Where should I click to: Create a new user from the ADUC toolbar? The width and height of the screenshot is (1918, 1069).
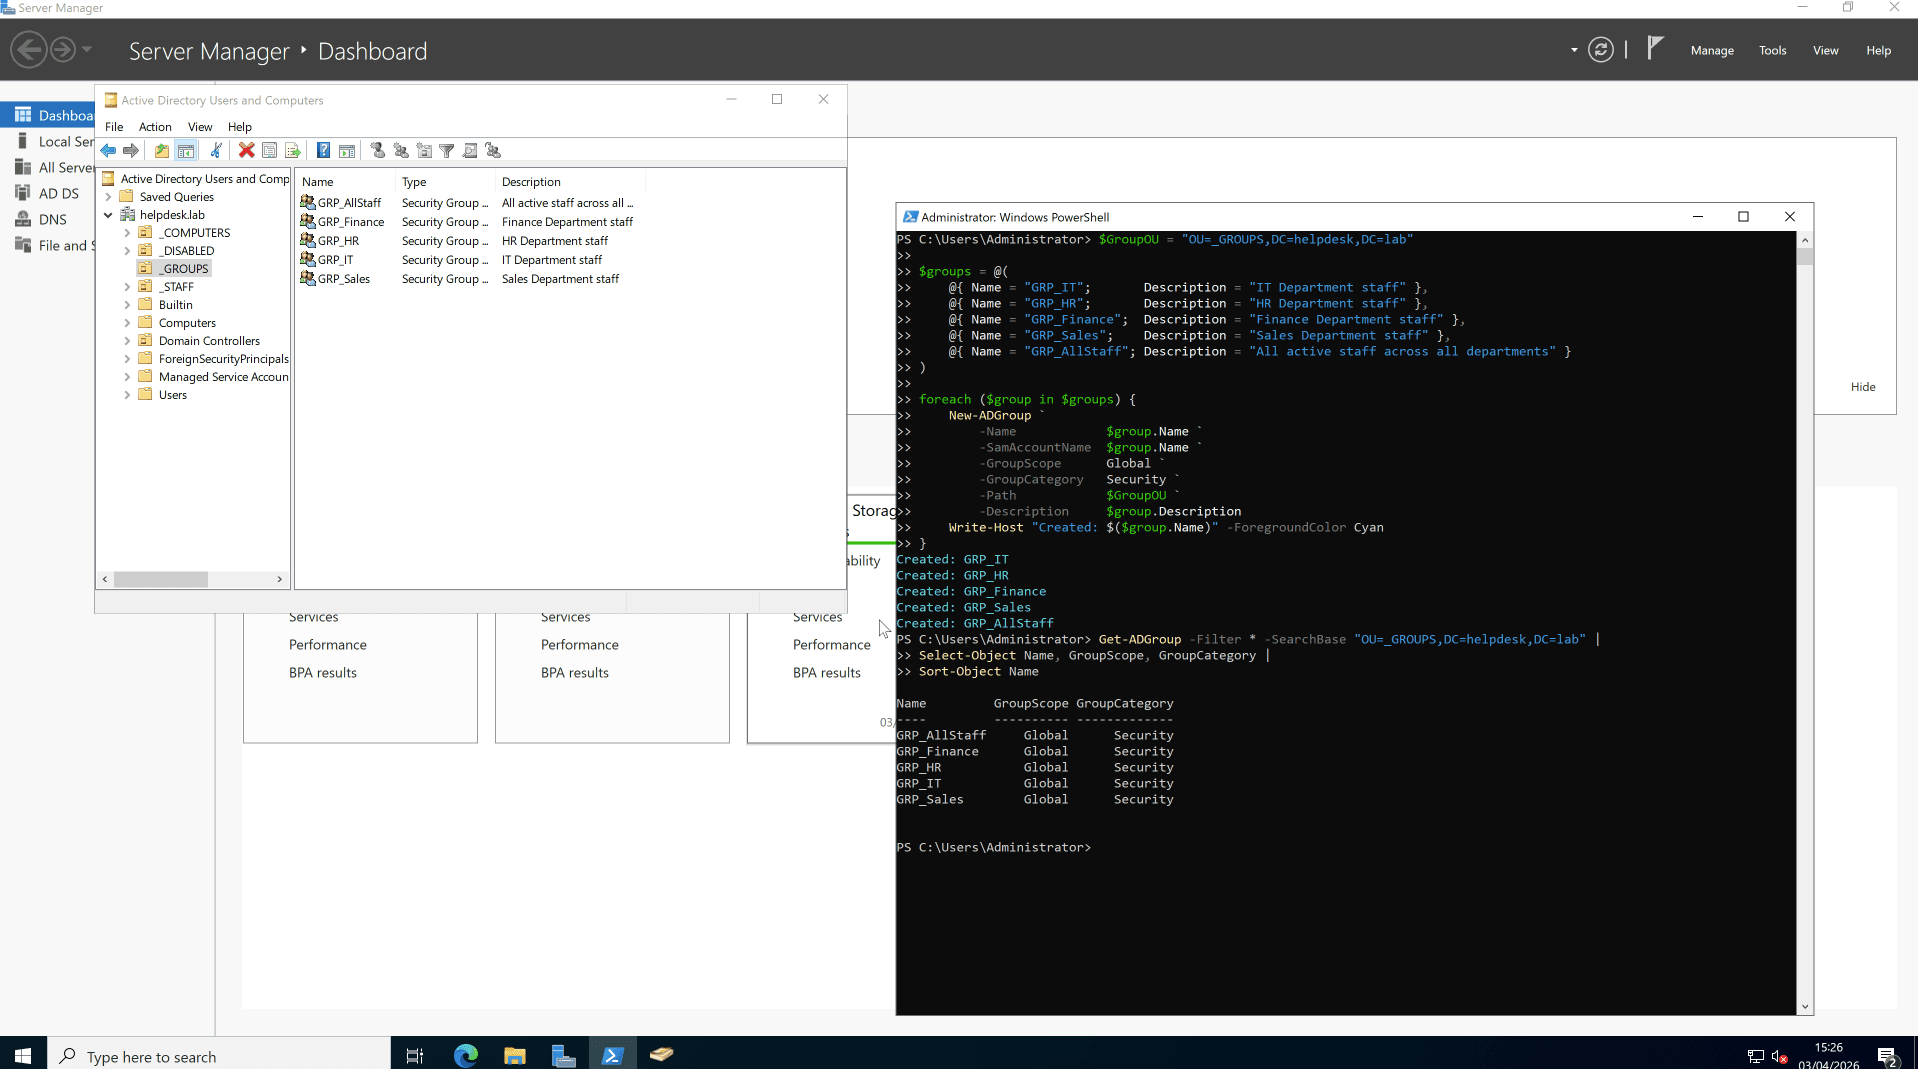tap(377, 150)
